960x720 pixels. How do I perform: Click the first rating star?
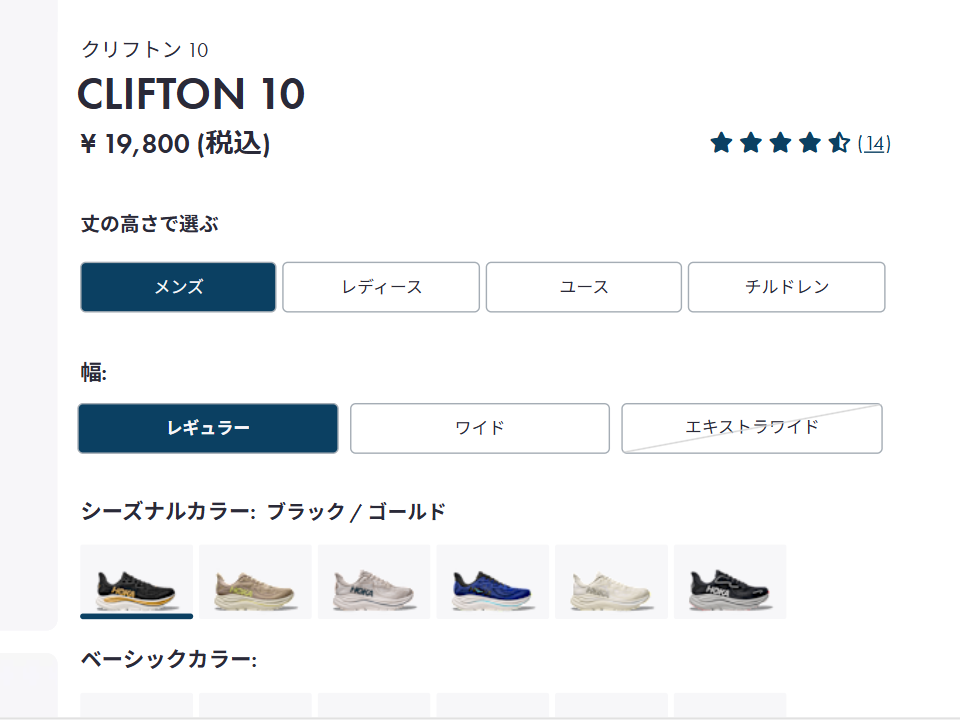721,143
